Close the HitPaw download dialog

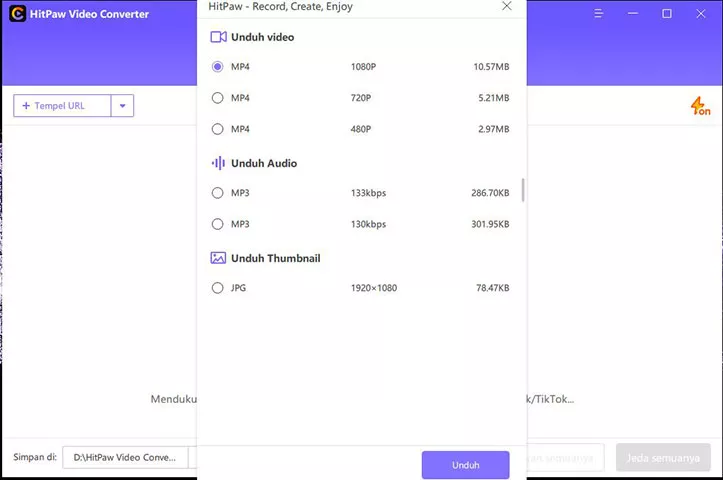click(x=506, y=6)
